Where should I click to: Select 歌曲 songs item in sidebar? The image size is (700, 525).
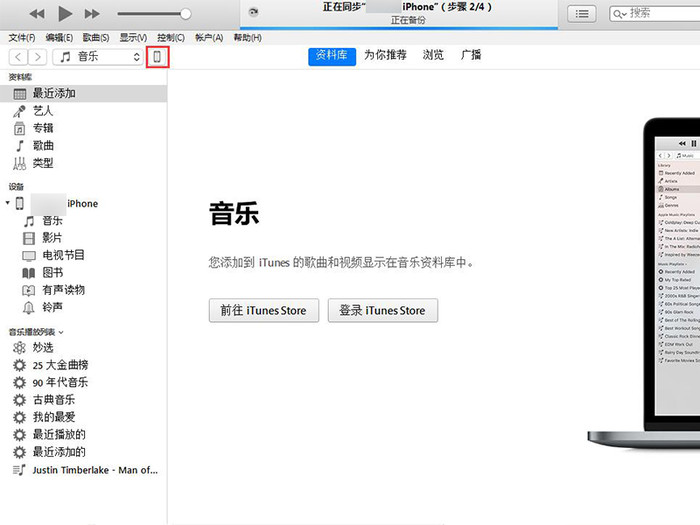point(83,146)
